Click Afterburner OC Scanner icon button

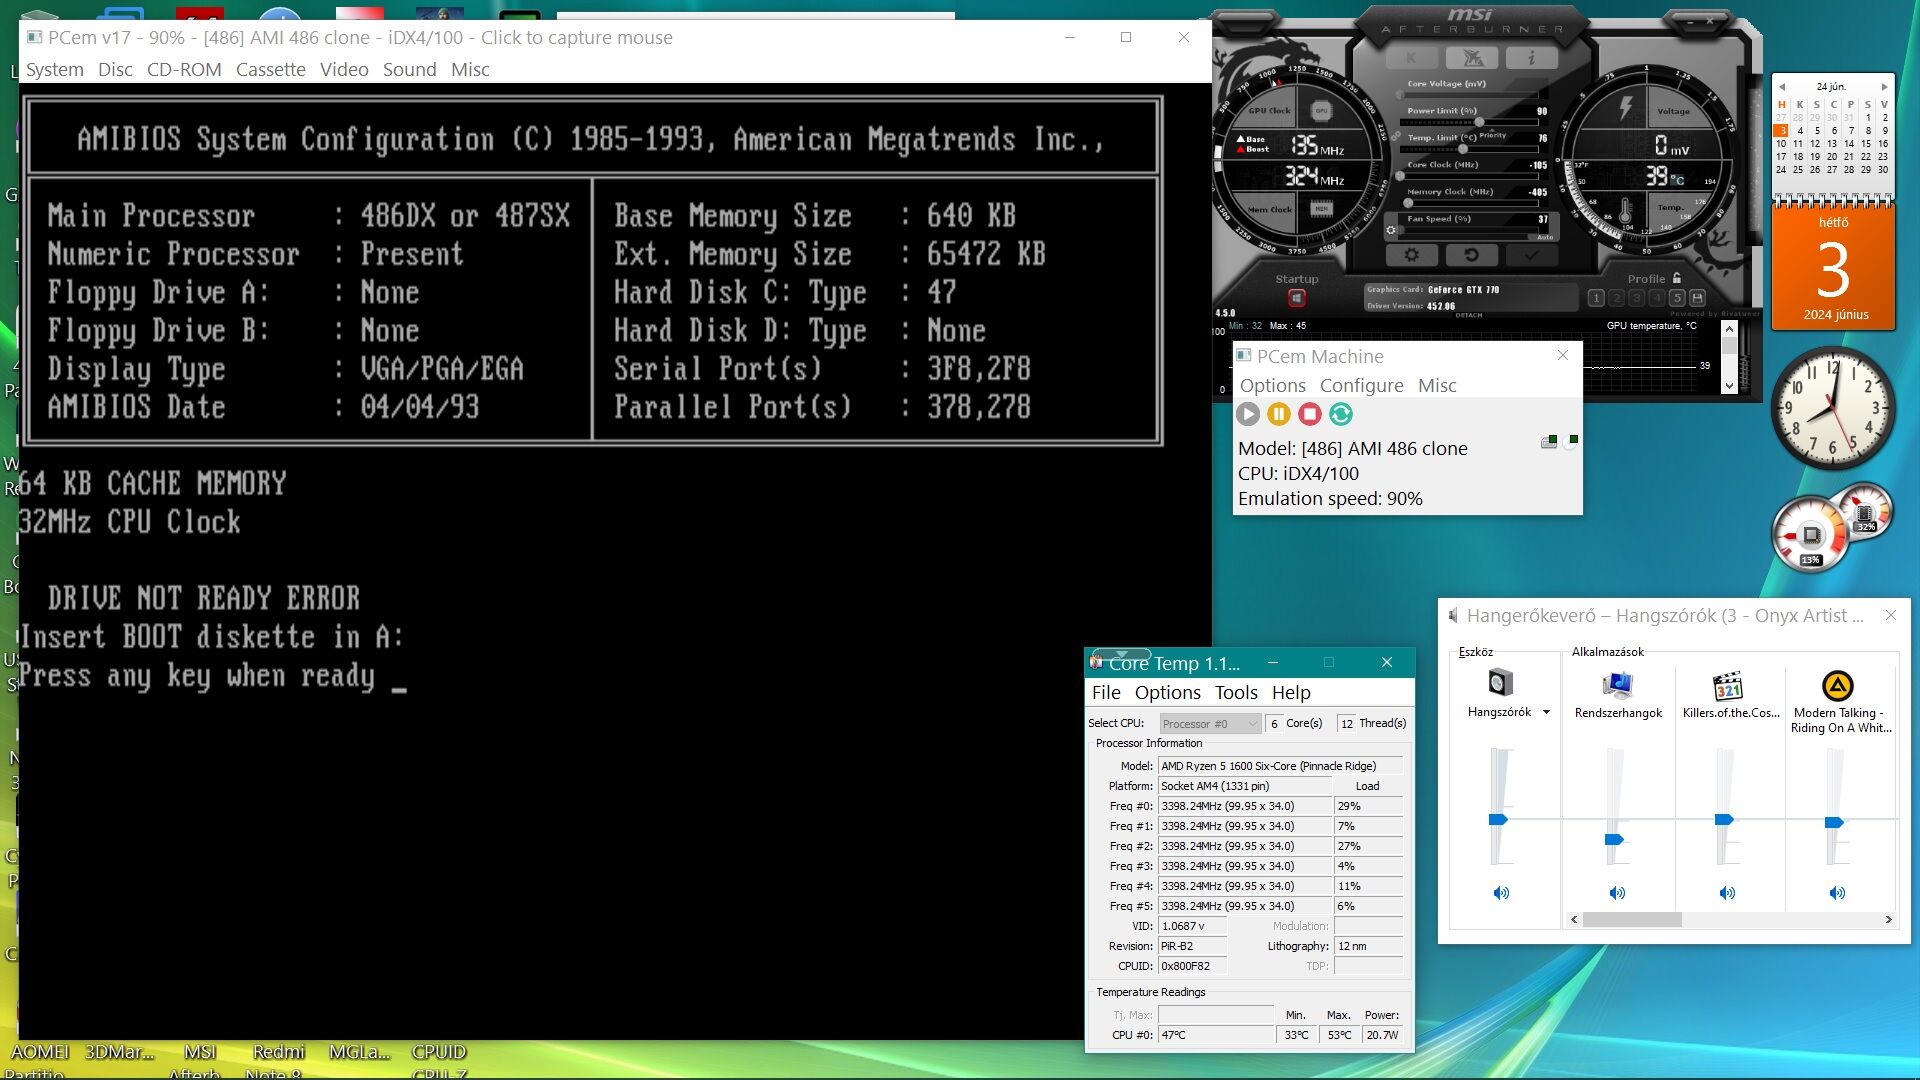tap(1471, 58)
